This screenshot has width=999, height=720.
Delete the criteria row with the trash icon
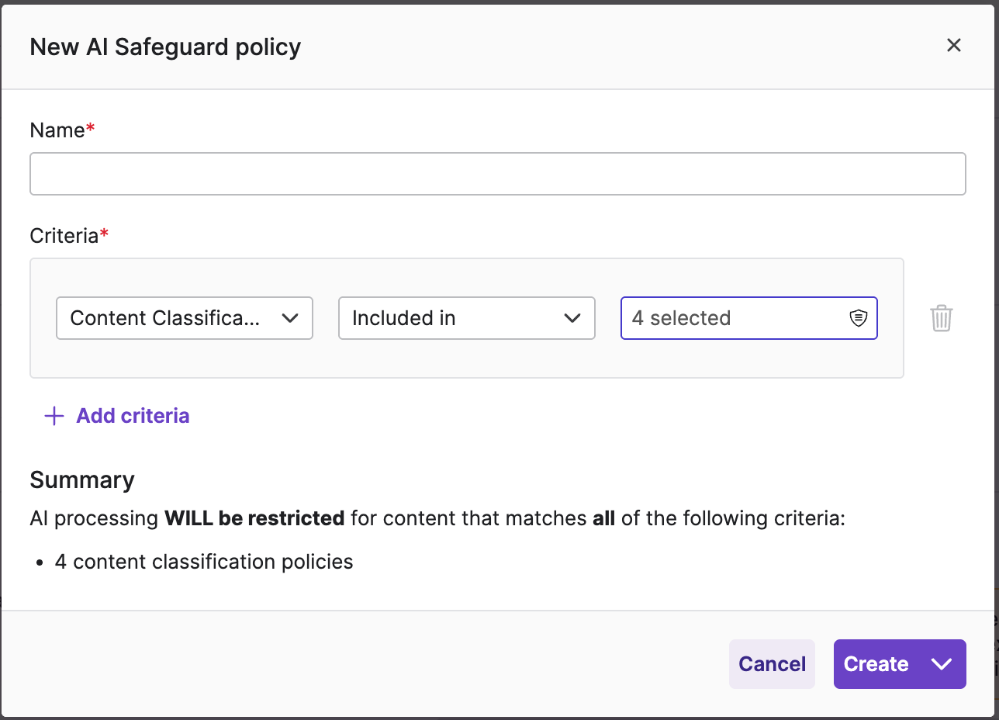tap(941, 318)
